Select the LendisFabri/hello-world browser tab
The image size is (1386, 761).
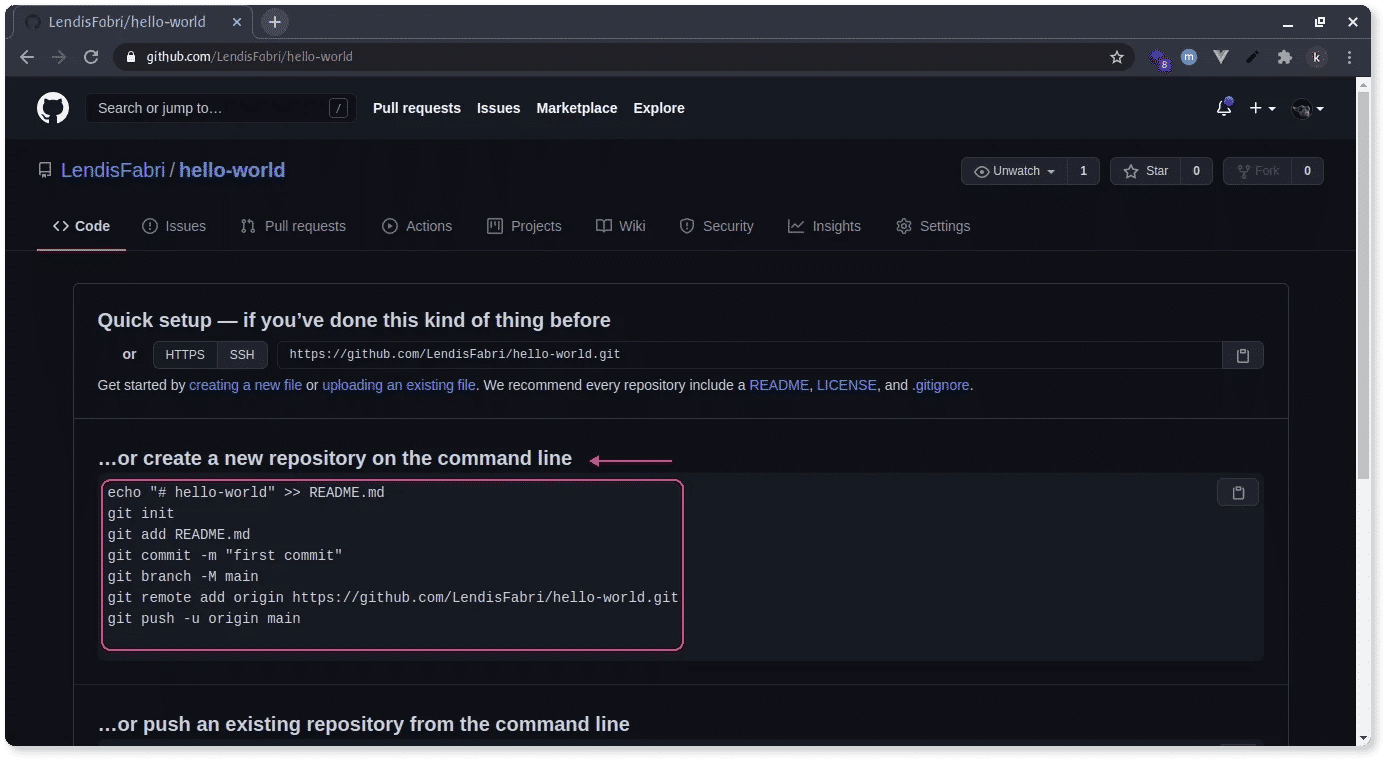click(x=132, y=22)
